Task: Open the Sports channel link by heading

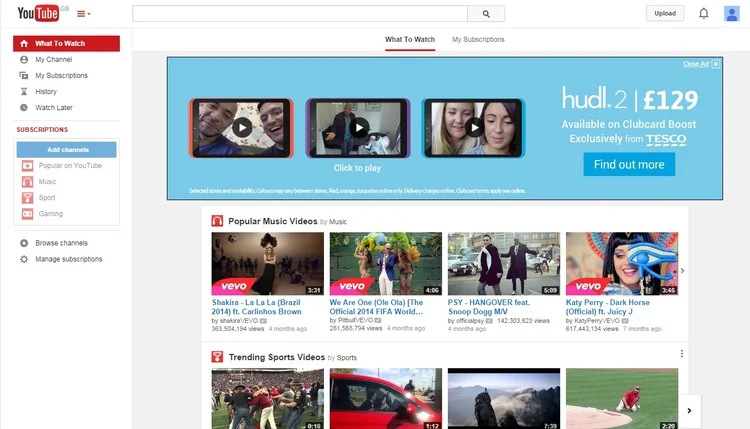Action: coord(346,358)
